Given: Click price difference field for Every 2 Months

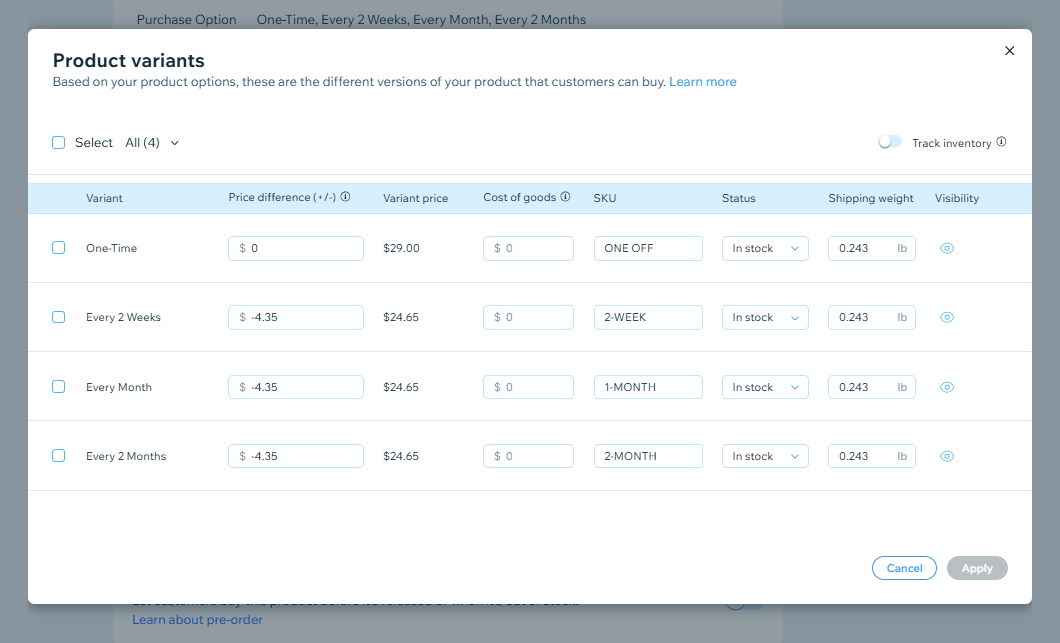Looking at the screenshot, I should click(x=296, y=456).
